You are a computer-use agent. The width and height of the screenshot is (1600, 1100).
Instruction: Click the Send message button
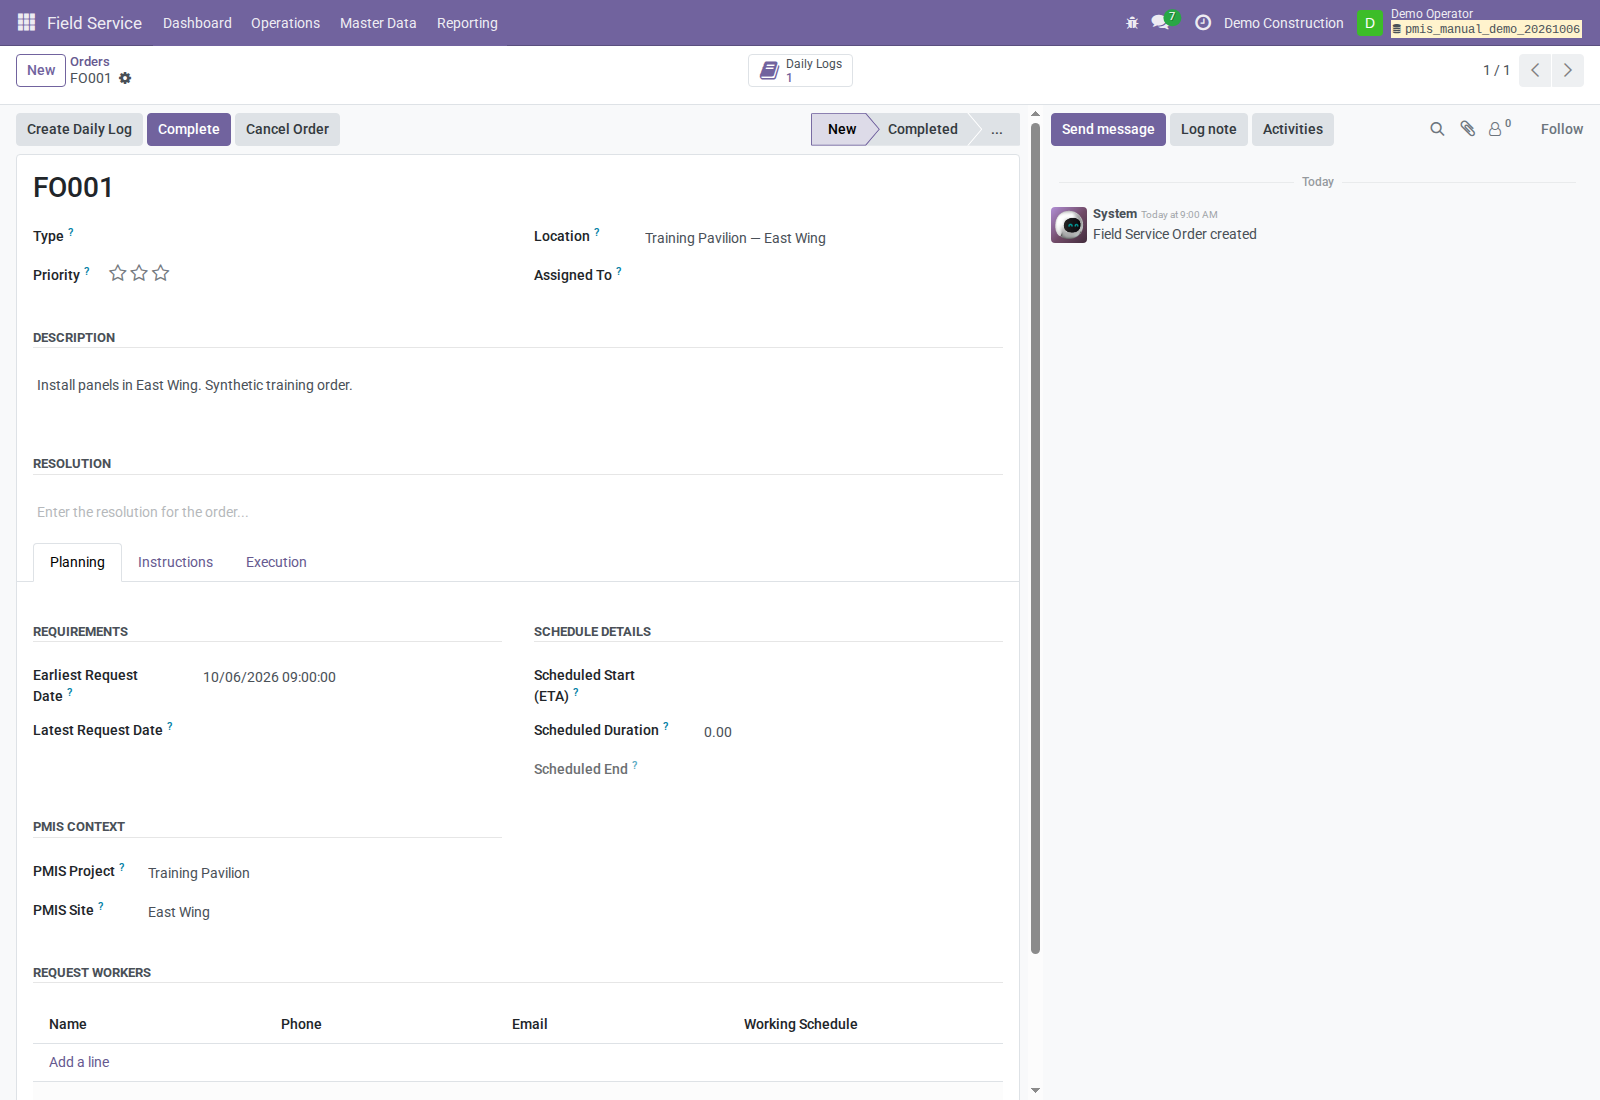pyautogui.click(x=1108, y=129)
